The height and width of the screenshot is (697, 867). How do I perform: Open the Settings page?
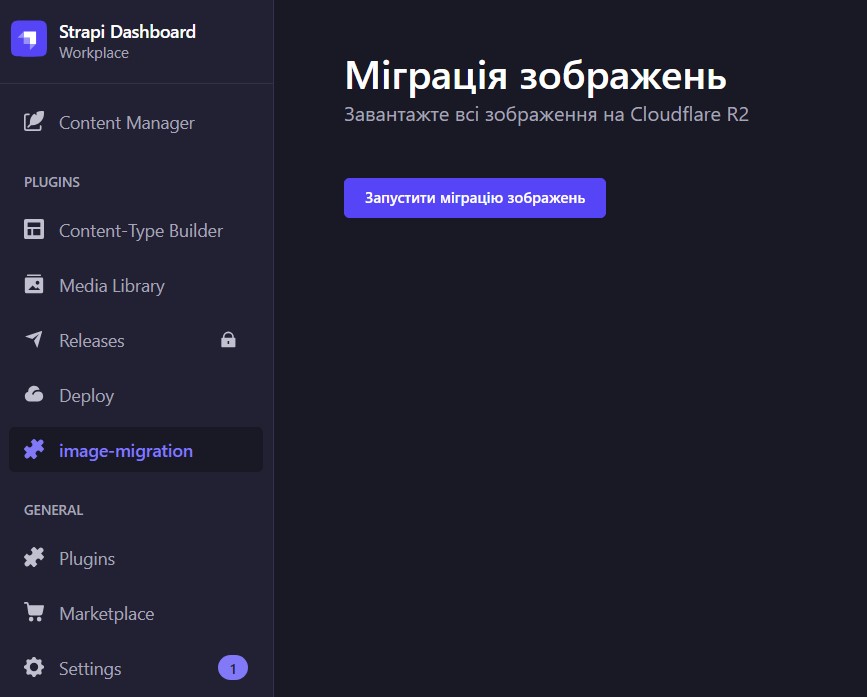(136, 668)
